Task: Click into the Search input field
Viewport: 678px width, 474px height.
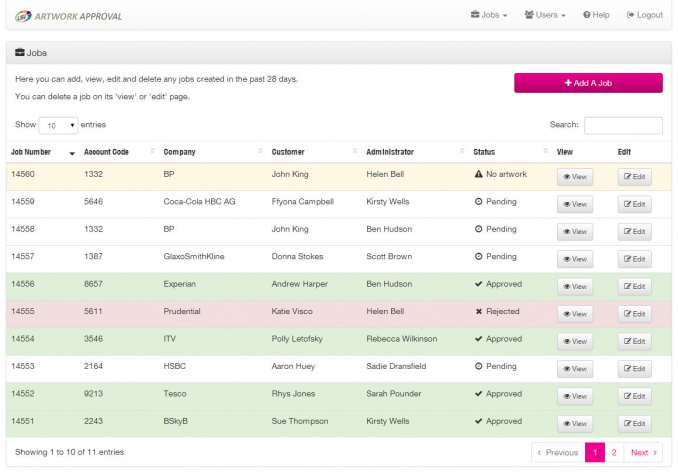Action: (623, 125)
